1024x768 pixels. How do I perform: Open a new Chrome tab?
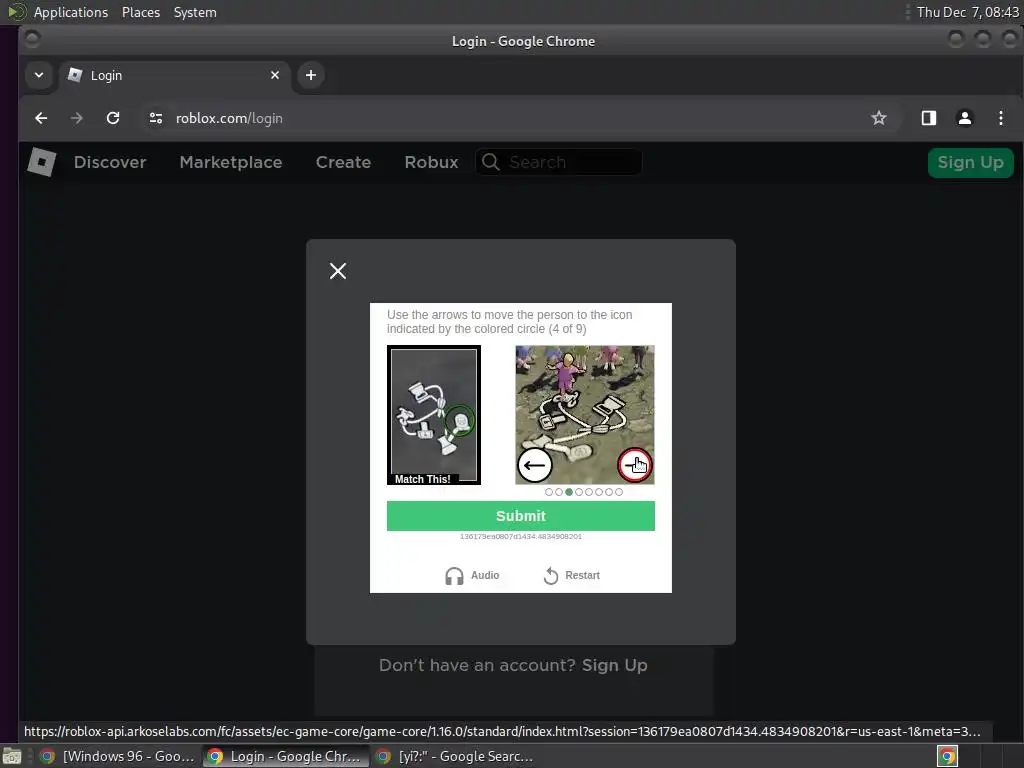311,75
